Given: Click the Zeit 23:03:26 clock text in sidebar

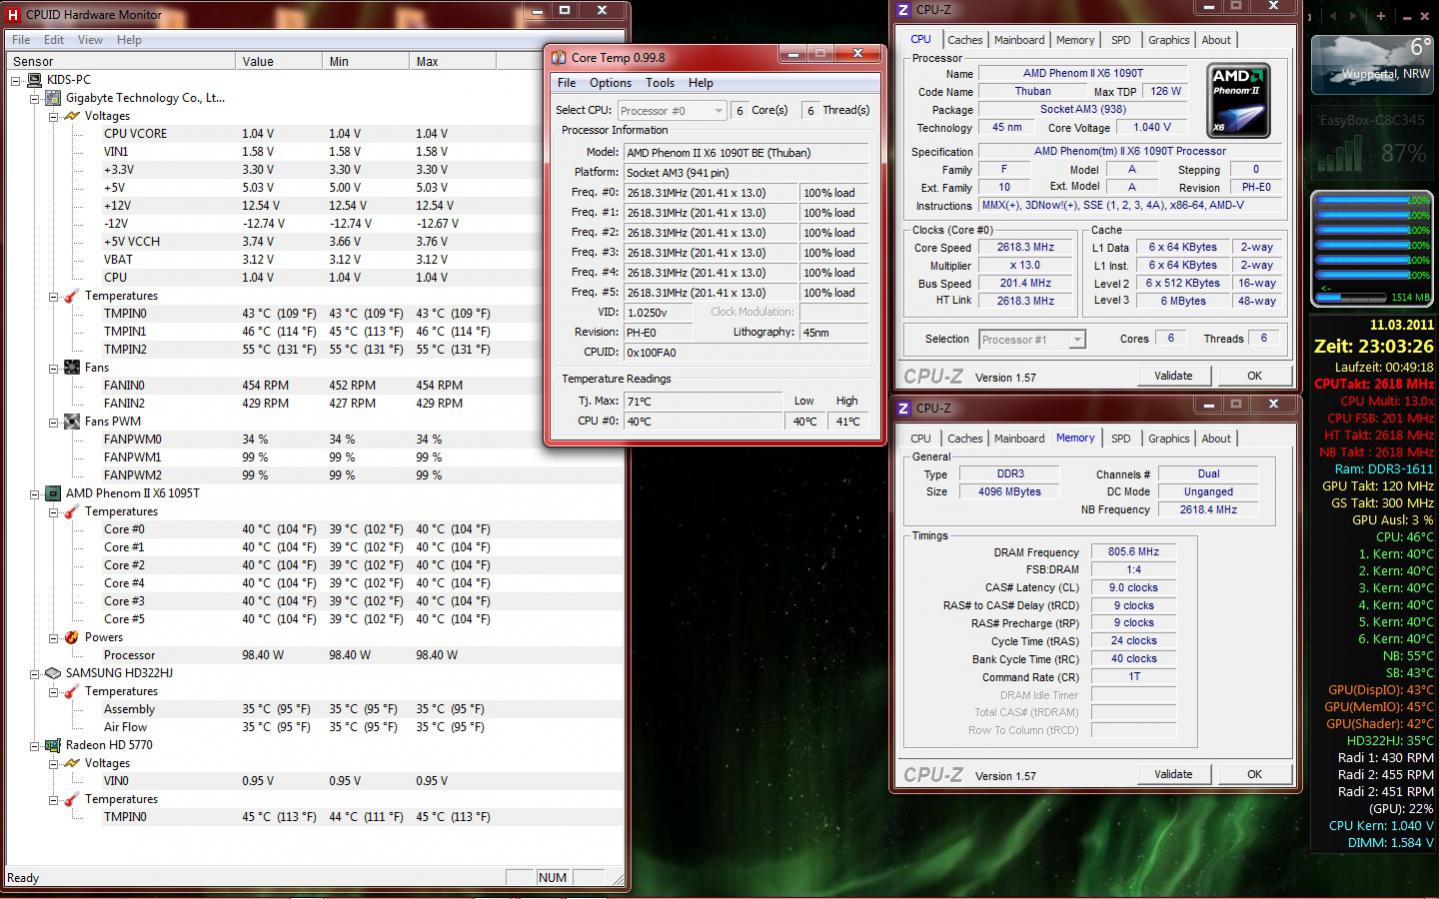Looking at the screenshot, I should (x=1373, y=346).
